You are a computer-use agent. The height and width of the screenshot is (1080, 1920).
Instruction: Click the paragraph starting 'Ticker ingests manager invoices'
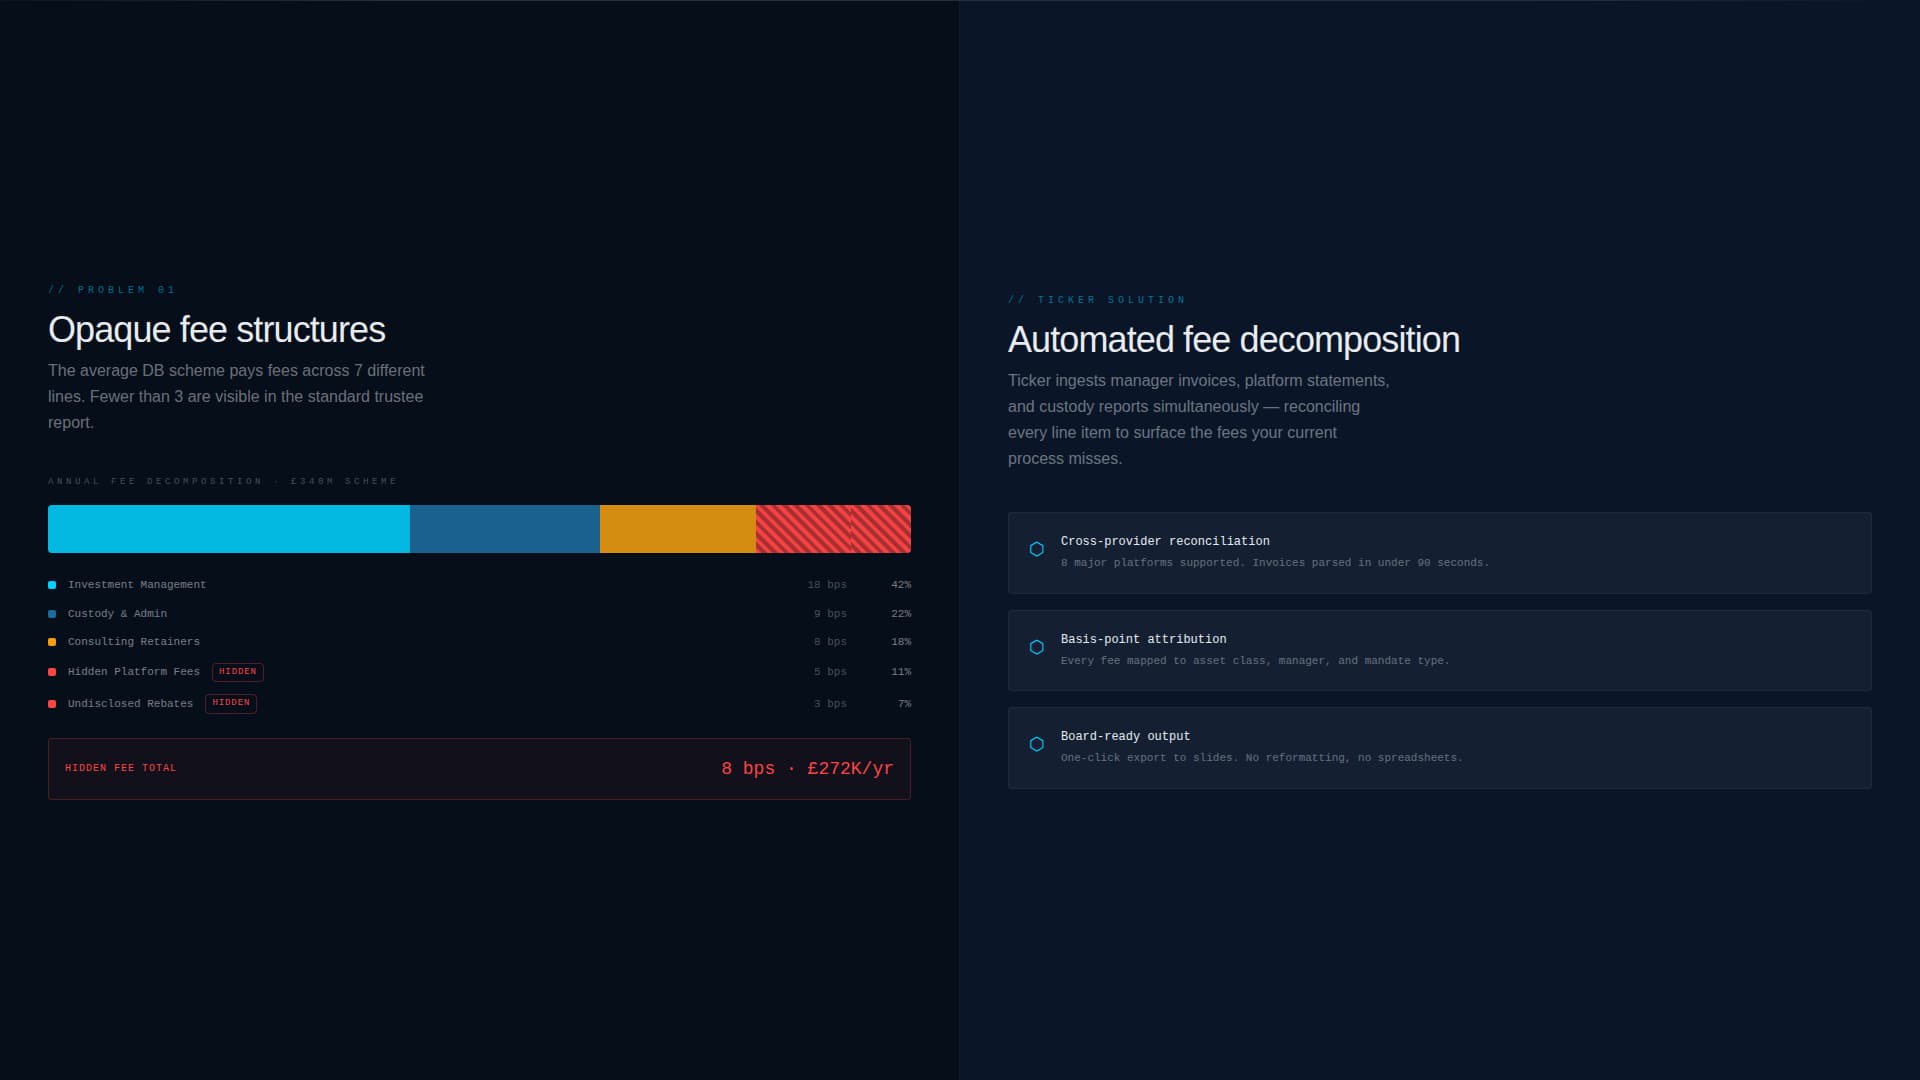click(x=1199, y=419)
